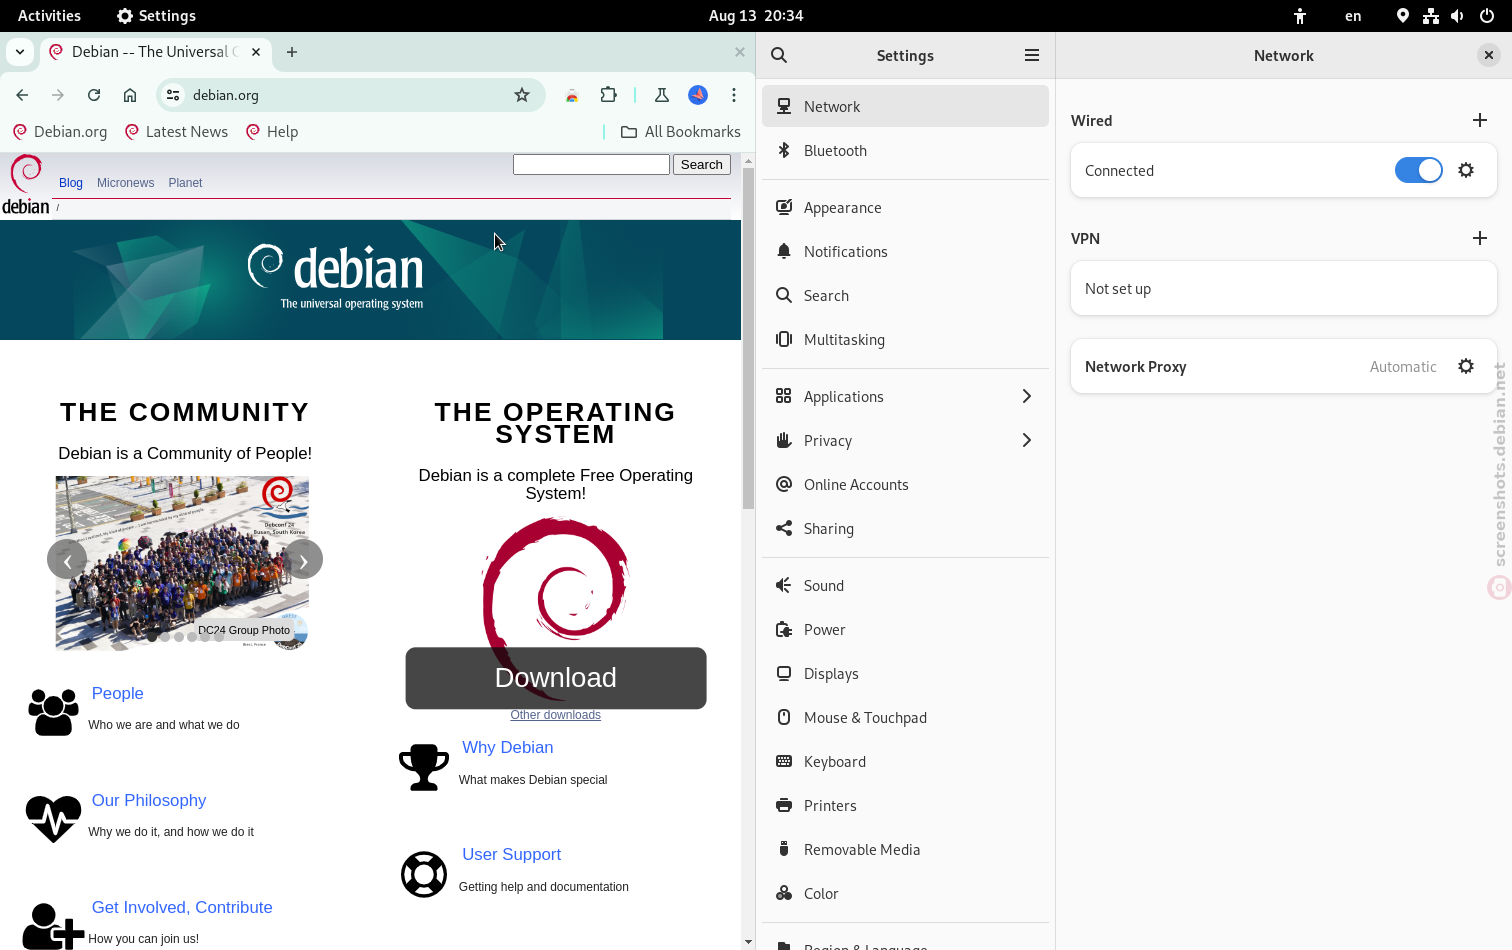Go to browser home page
1512x950 pixels.
(130, 95)
